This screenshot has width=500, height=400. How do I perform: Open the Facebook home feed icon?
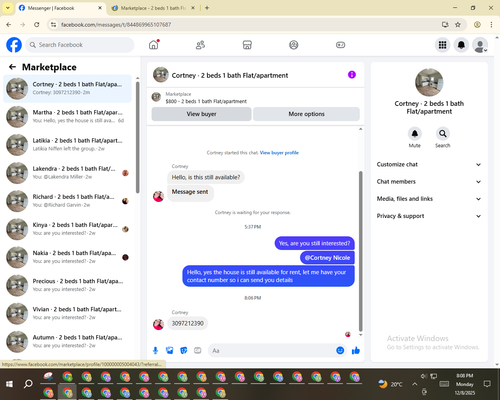click(154, 45)
